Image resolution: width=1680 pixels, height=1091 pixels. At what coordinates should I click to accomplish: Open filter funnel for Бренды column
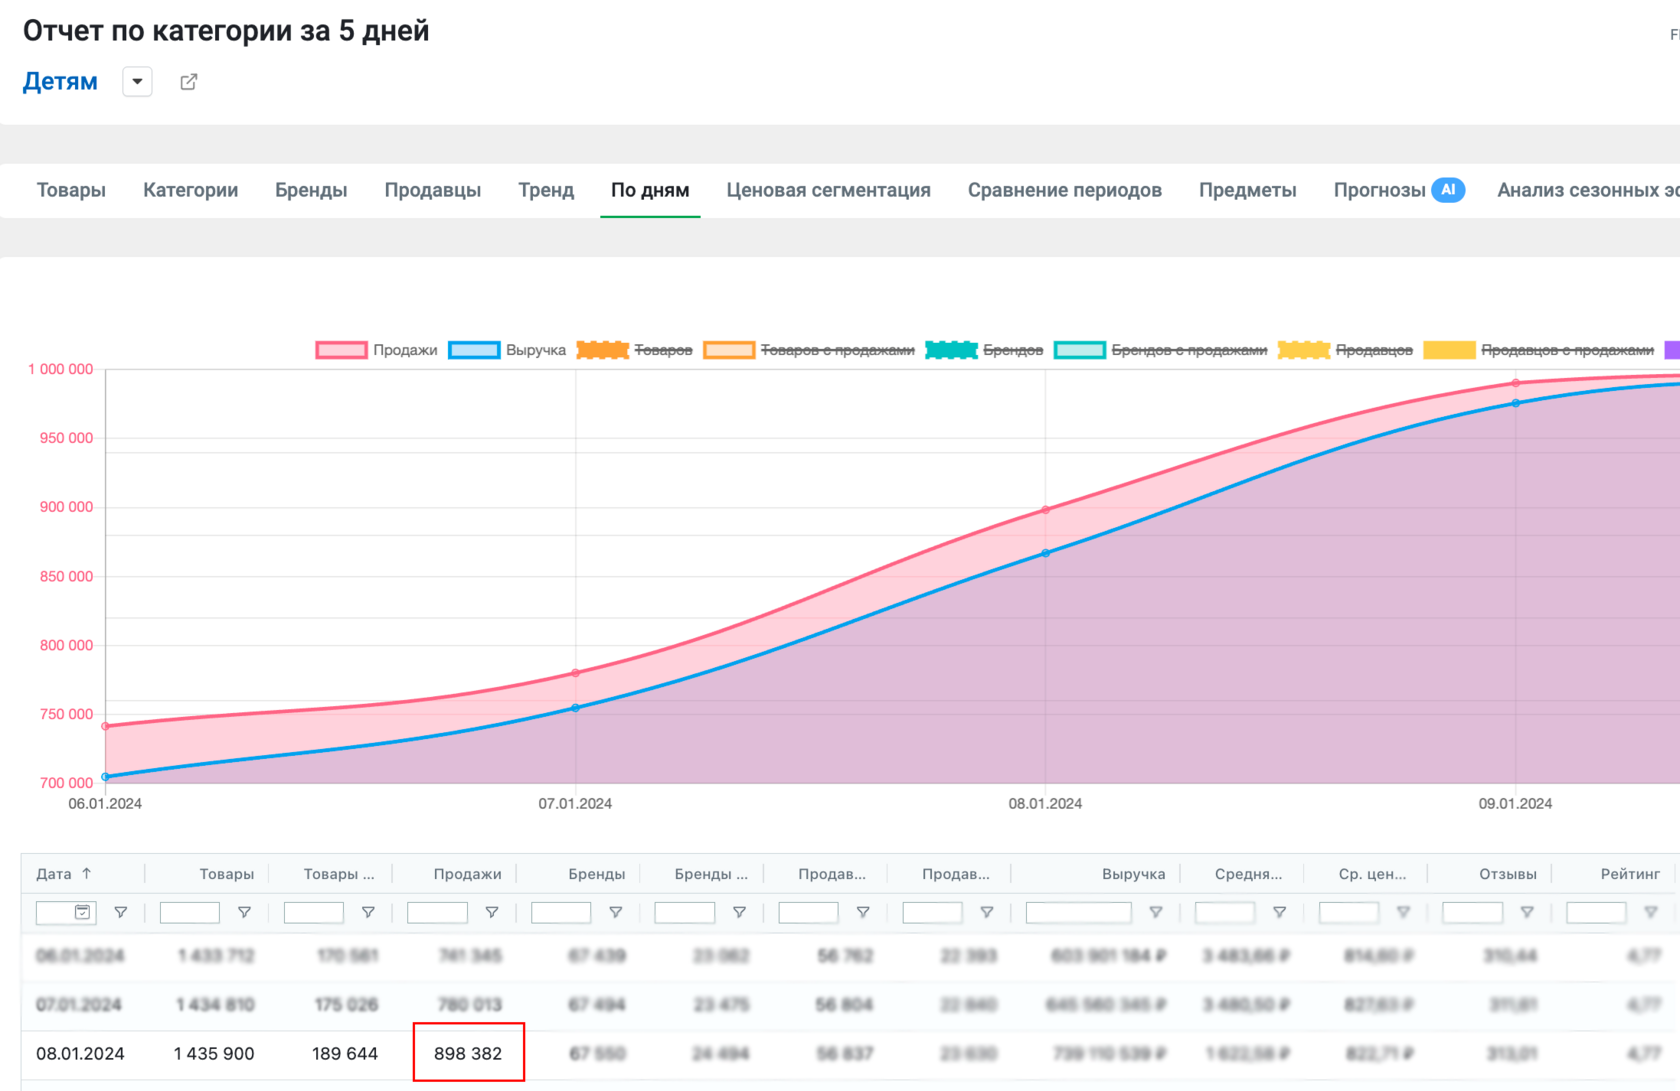click(x=616, y=912)
